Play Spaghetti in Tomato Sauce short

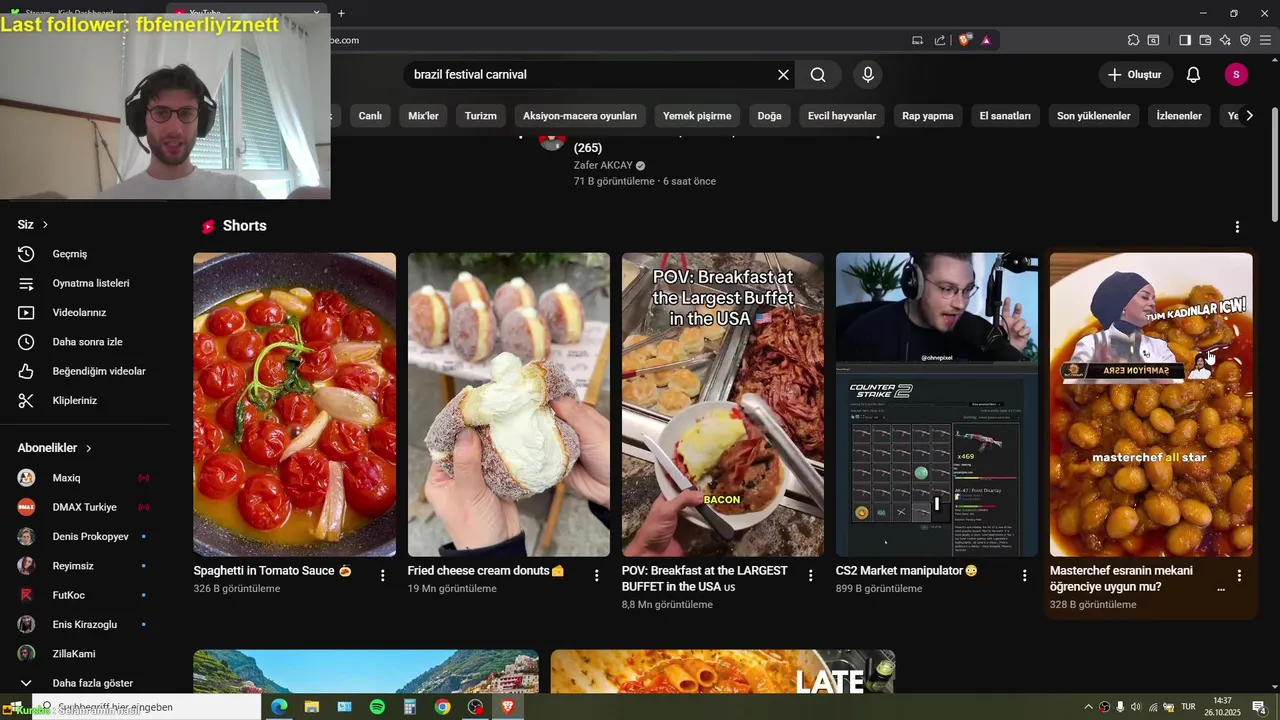(294, 404)
